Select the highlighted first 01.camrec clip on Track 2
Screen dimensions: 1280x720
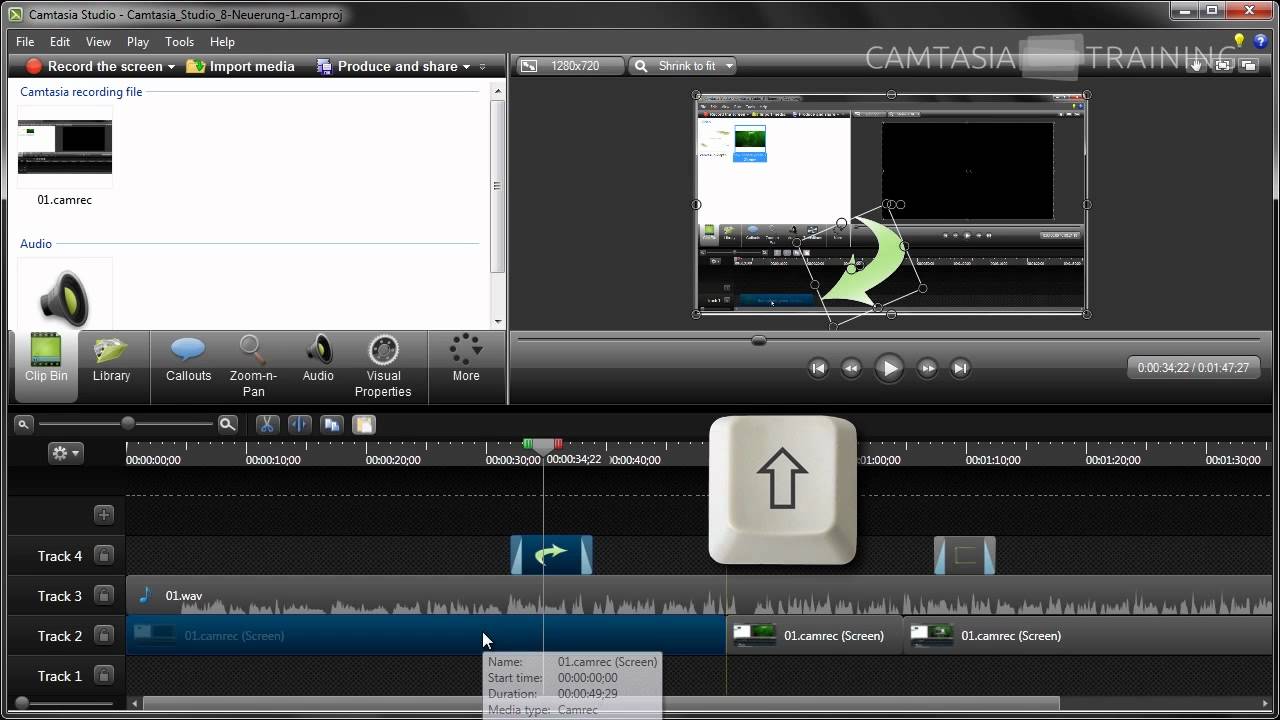[426, 635]
